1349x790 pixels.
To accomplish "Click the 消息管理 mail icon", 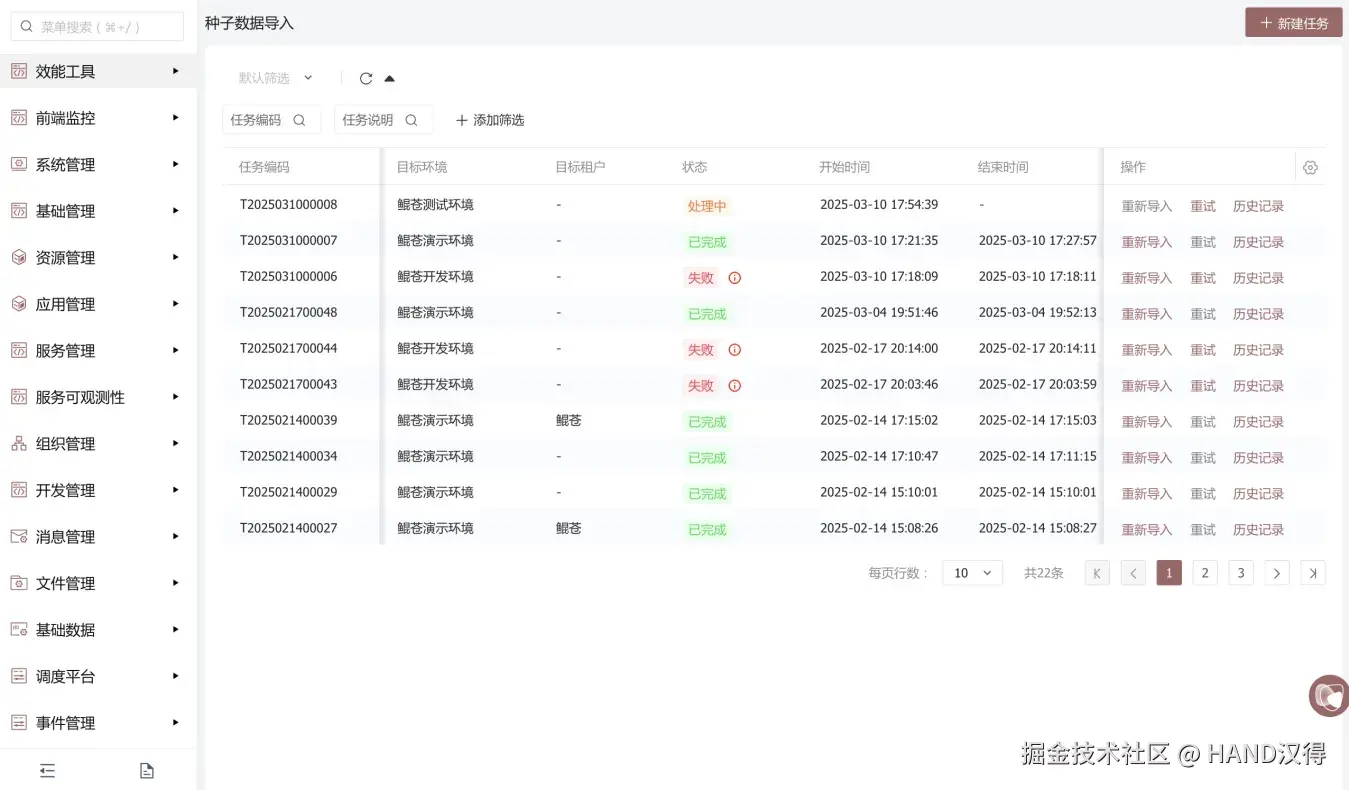I will click(18, 536).
